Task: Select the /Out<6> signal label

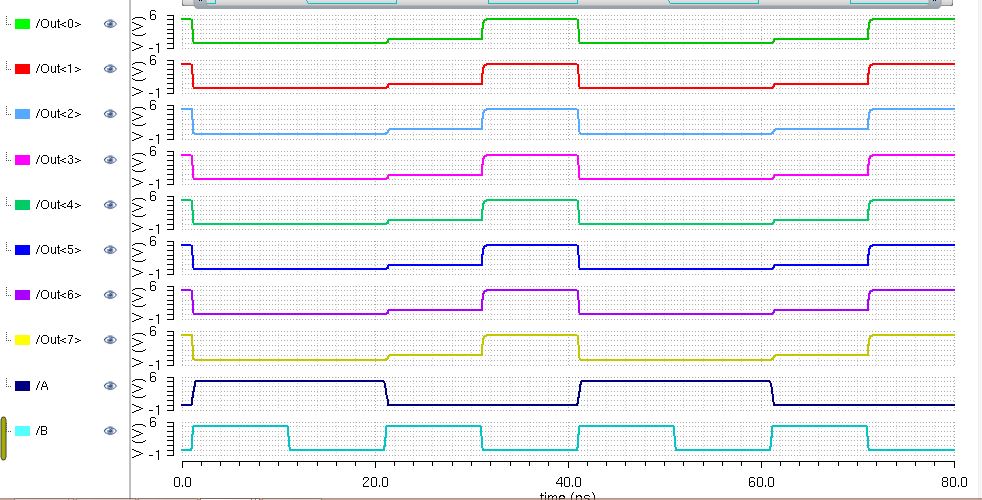Action: 58,294
